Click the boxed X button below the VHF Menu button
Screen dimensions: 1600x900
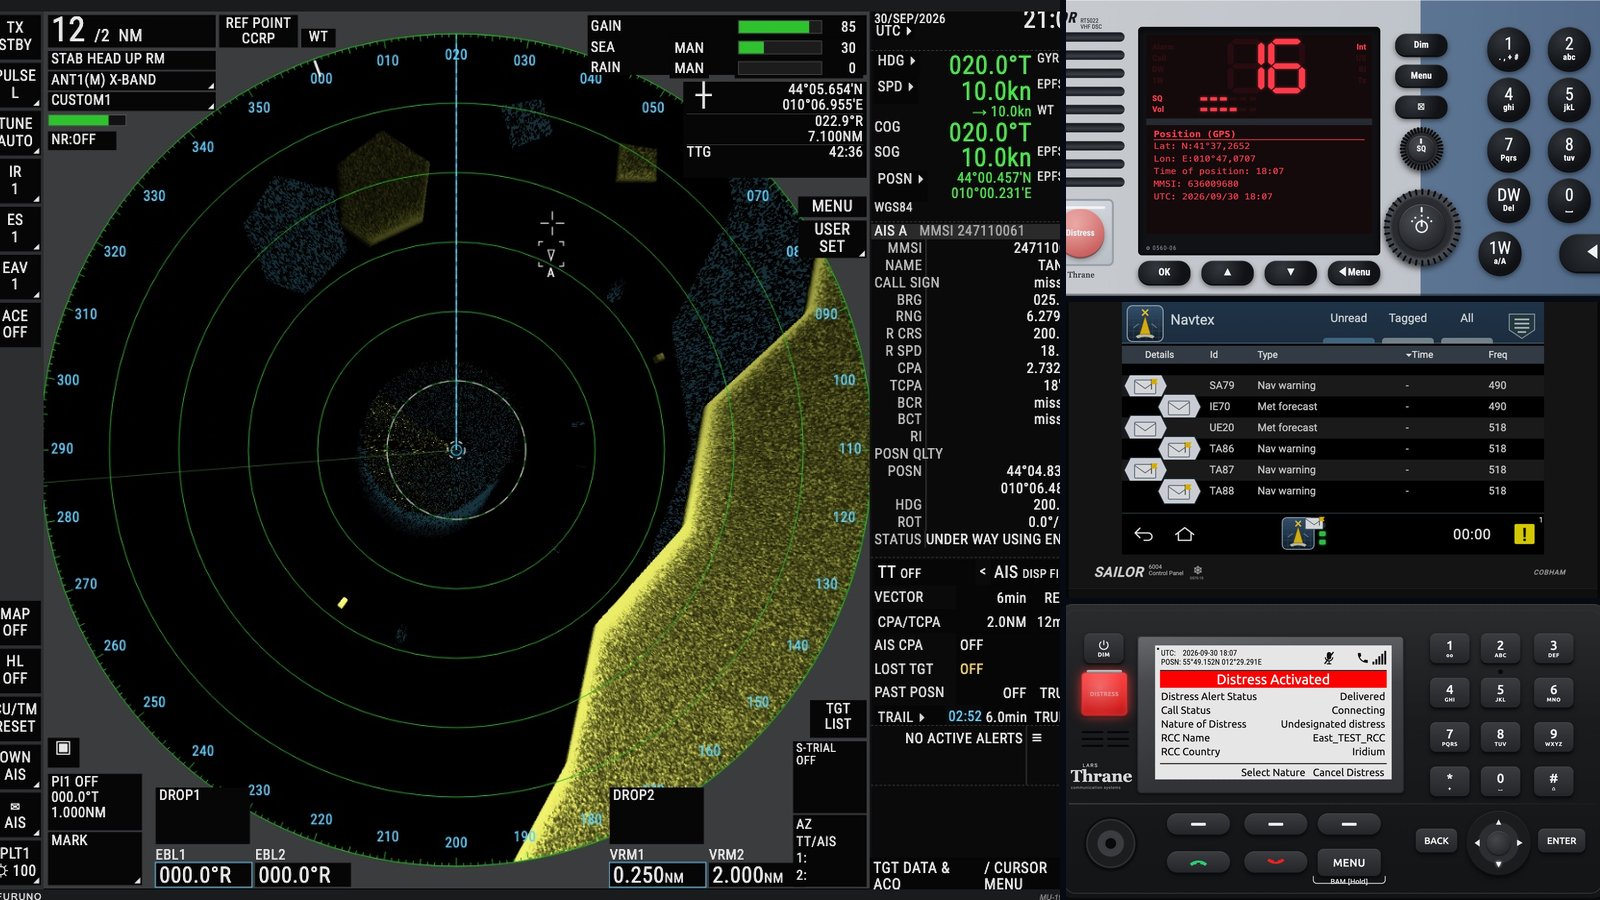coord(1421,106)
